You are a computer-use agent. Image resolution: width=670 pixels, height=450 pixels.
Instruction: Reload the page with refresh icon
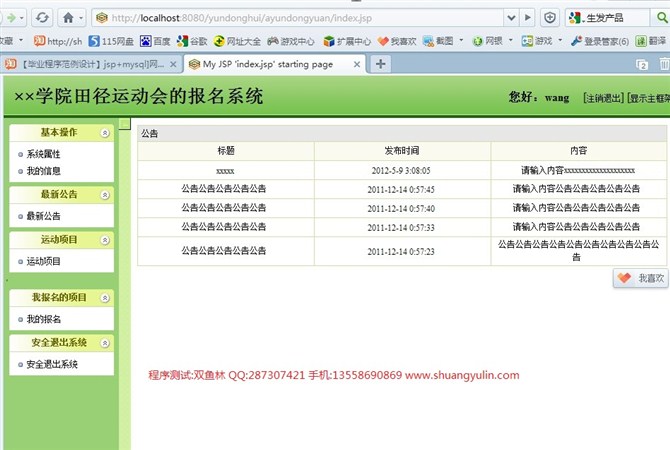click(x=42, y=18)
